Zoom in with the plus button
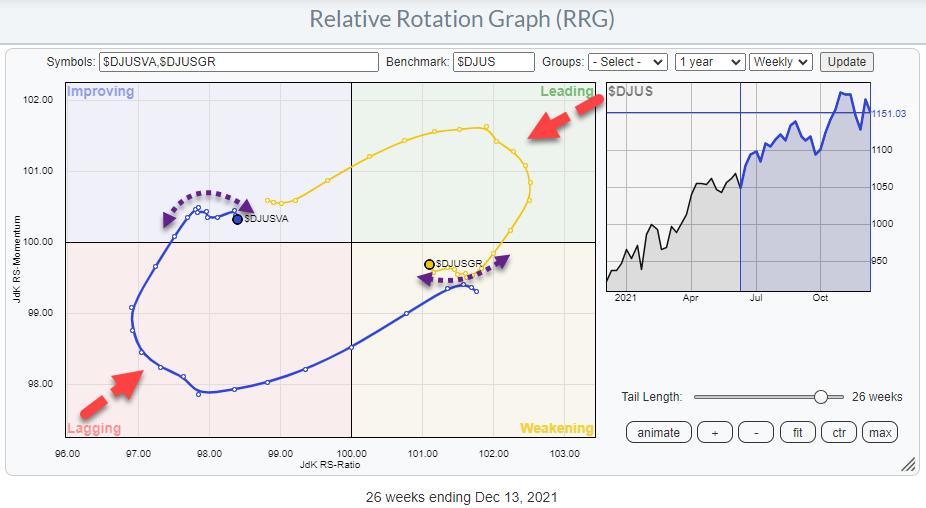This screenshot has height=508, width=926. coord(716,432)
